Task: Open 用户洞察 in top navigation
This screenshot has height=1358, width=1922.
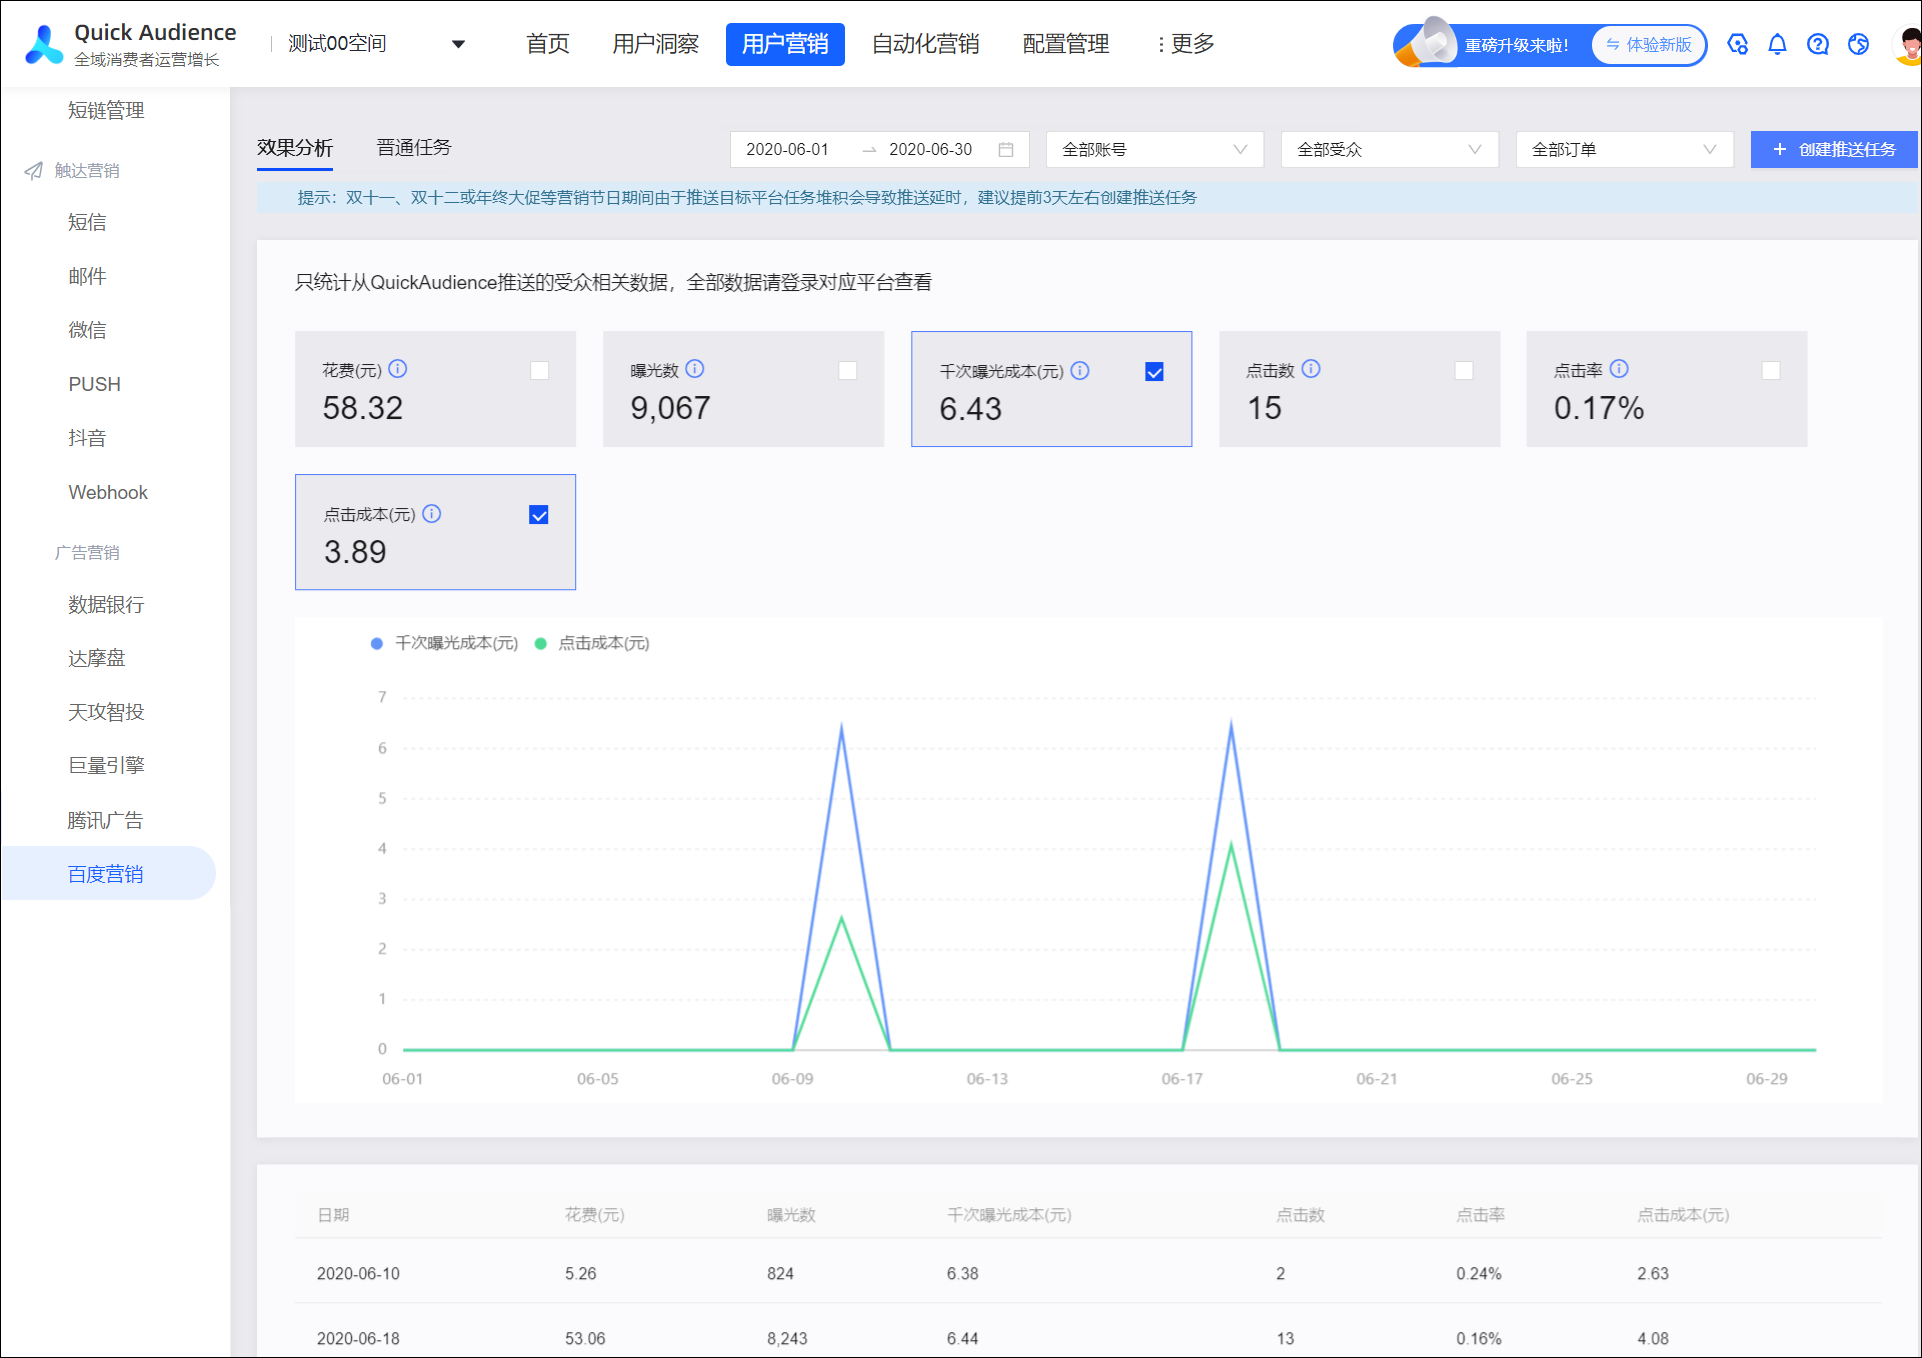Action: click(656, 44)
